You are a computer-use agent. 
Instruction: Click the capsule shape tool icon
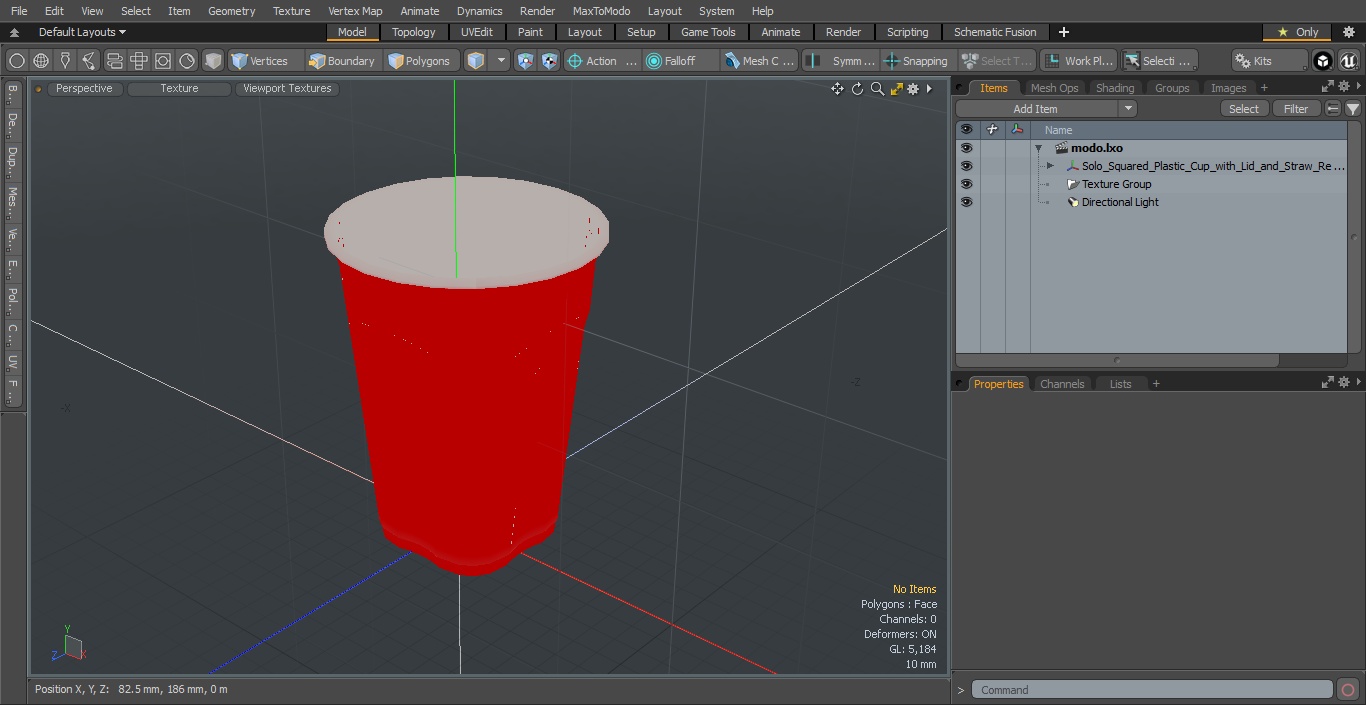114,61
